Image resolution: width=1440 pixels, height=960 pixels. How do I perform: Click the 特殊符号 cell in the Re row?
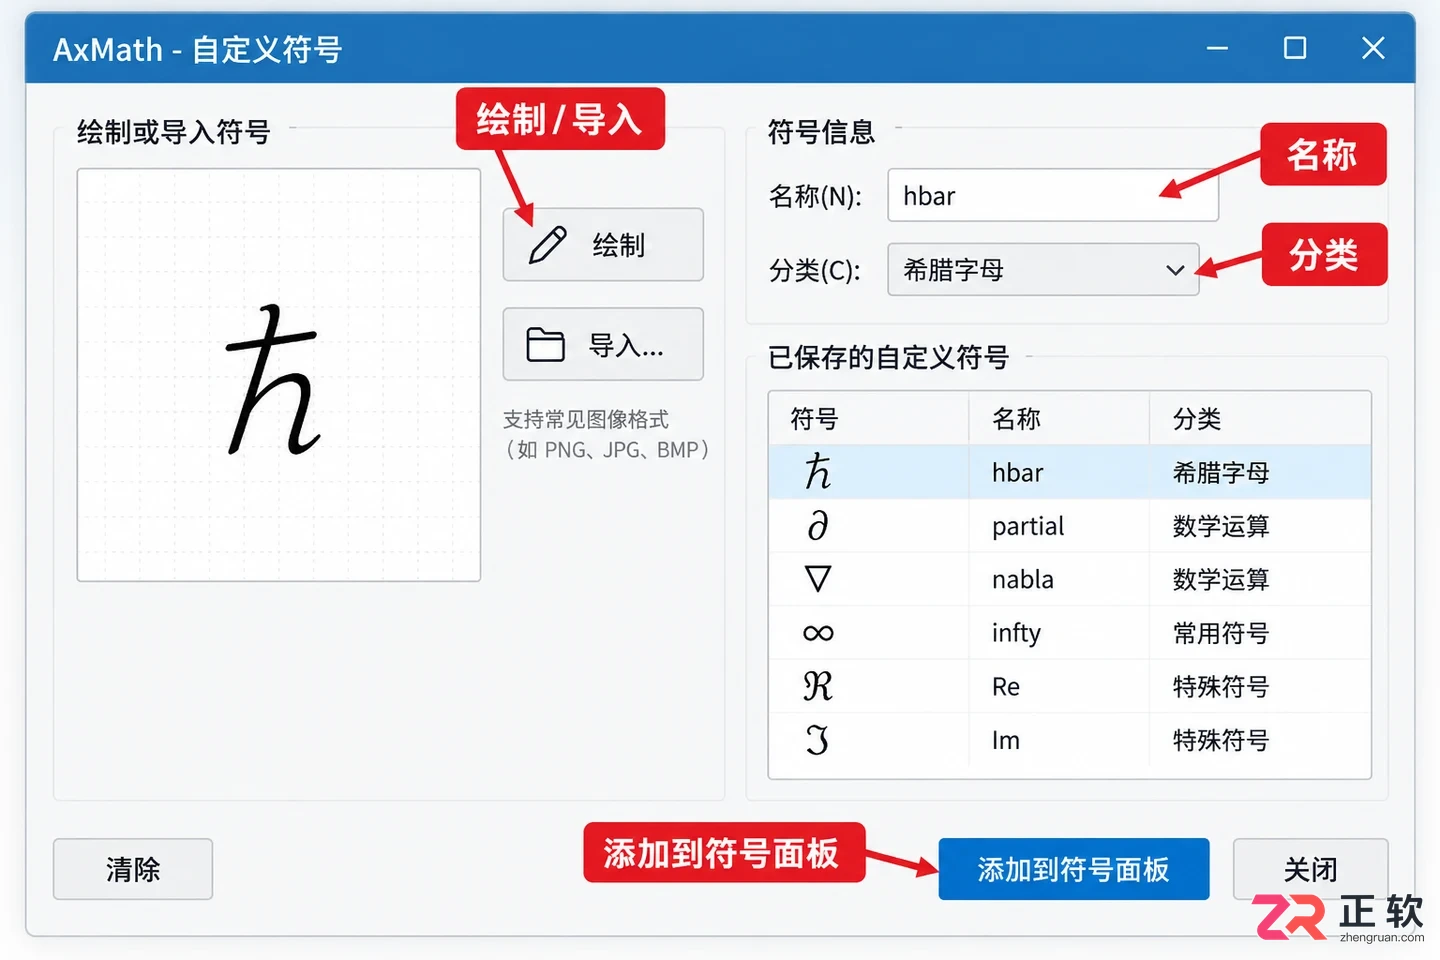click(x=1260, y=686)
